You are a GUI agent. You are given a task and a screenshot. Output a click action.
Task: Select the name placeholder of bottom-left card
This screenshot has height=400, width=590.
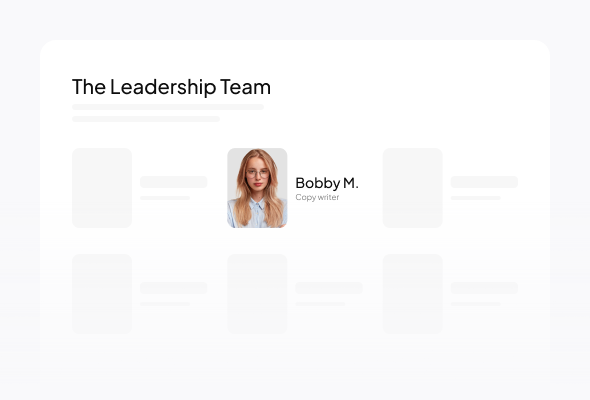(173, 288)
